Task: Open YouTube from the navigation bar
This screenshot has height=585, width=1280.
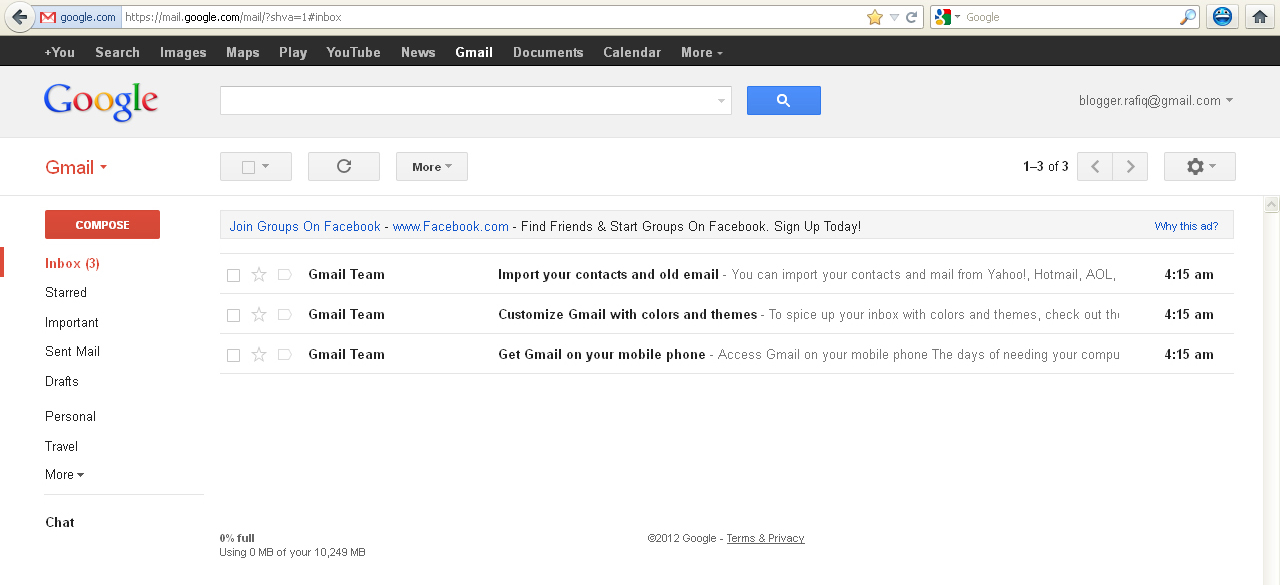Action: click(353, 52)
